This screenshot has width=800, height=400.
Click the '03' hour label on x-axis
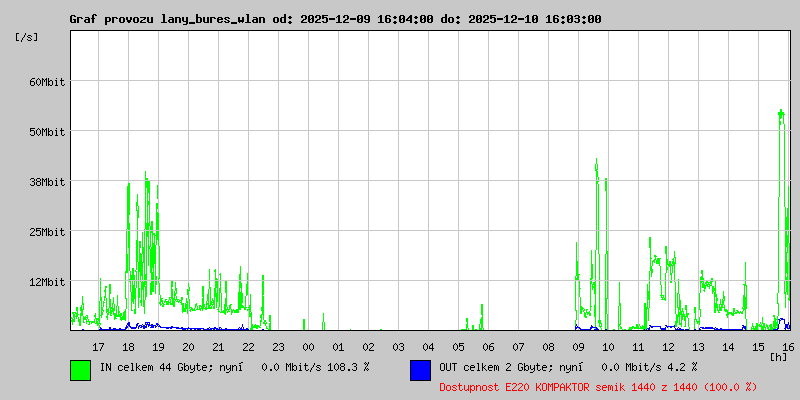(x=398, y=347)
